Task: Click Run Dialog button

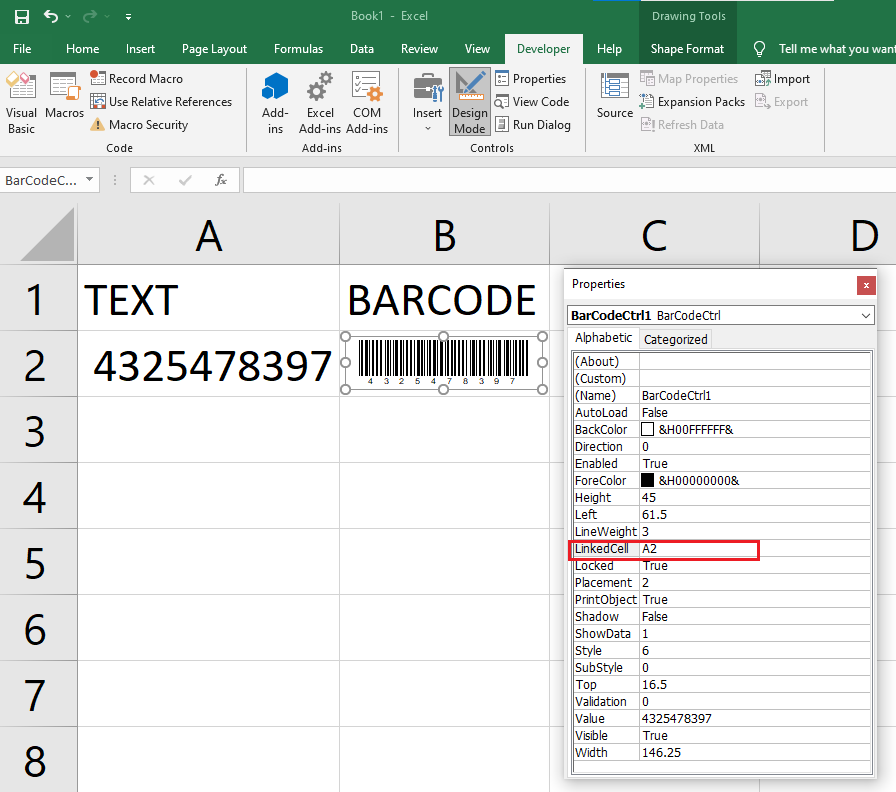Action: tap(533, 125)
